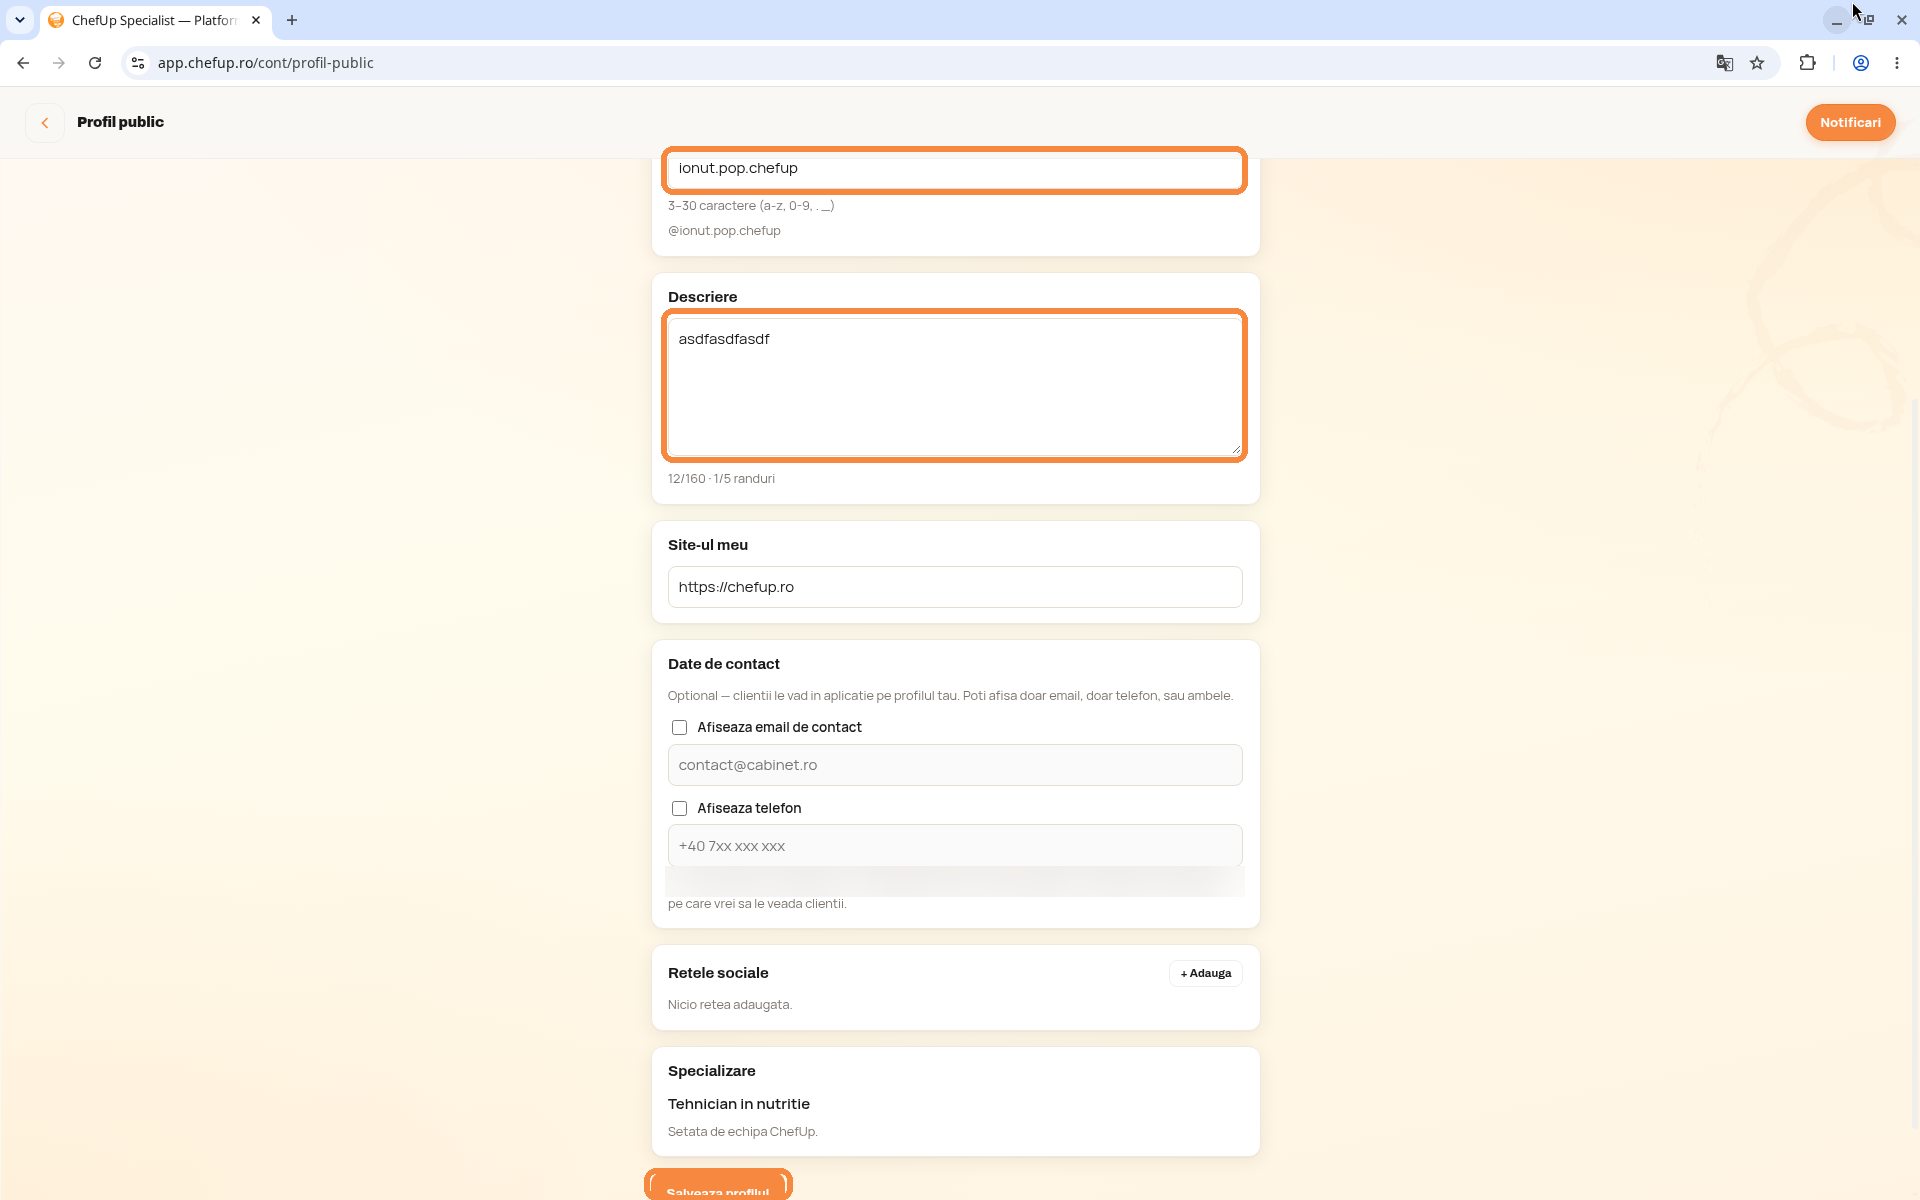This screenshot has width=1920, height=1200.
Task: Enable Afiseaza telefon checkbox
Action: [x=680, y=809]
